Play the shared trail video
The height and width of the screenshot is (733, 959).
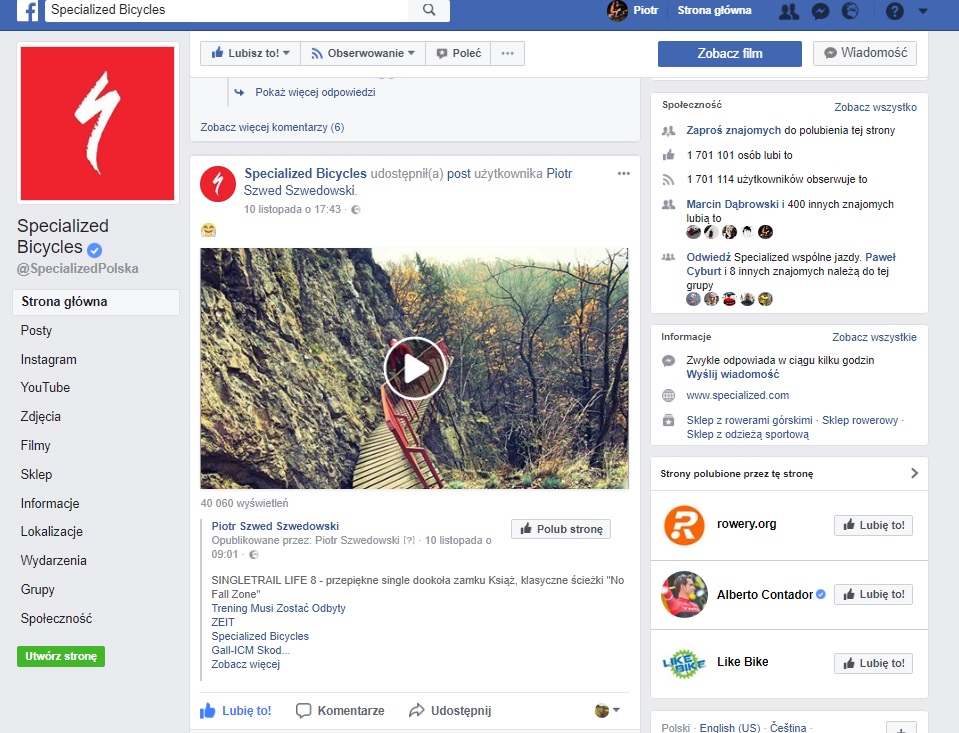point(414,369)
